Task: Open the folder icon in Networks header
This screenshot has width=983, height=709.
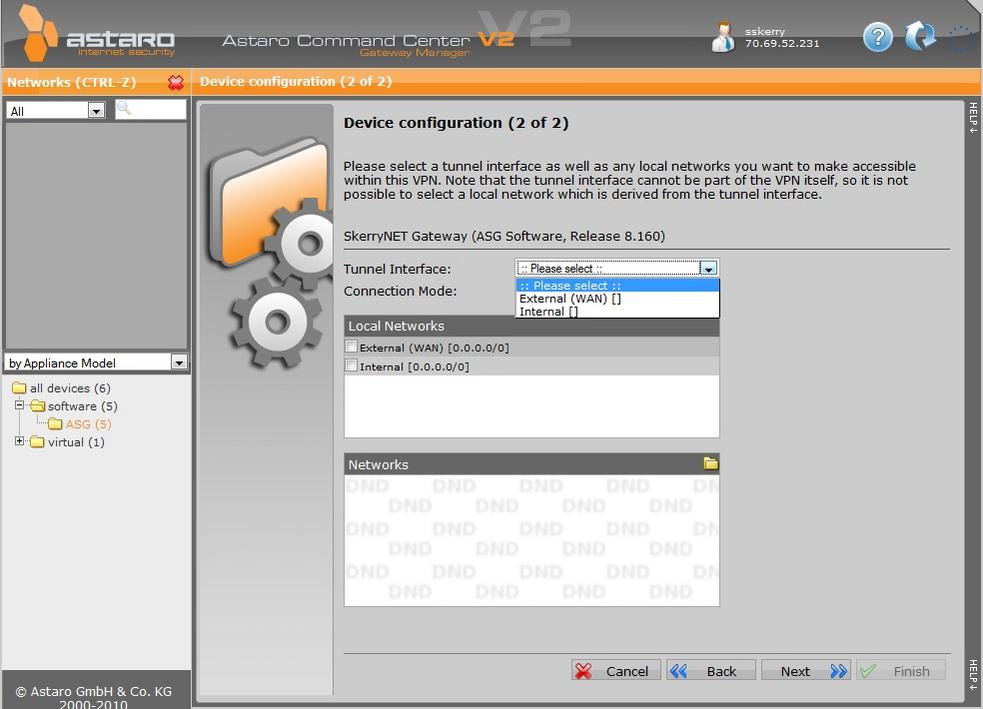Action: click(710, 464)
